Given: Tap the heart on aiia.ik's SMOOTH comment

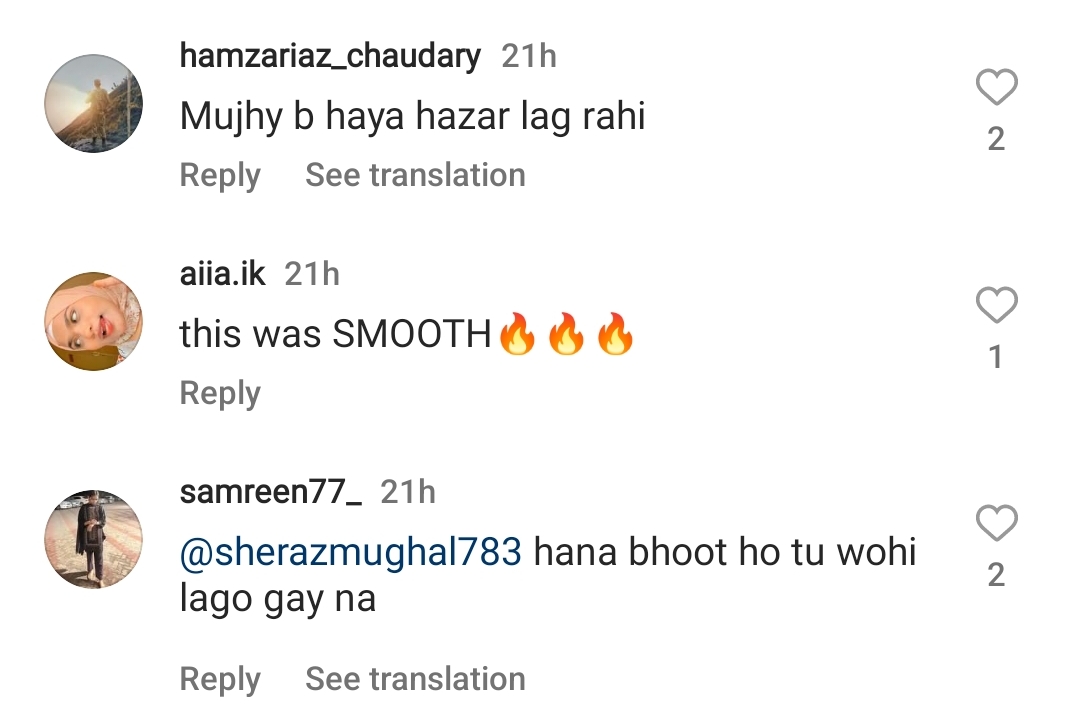Looking at the screenshot, I should [996, 305].
